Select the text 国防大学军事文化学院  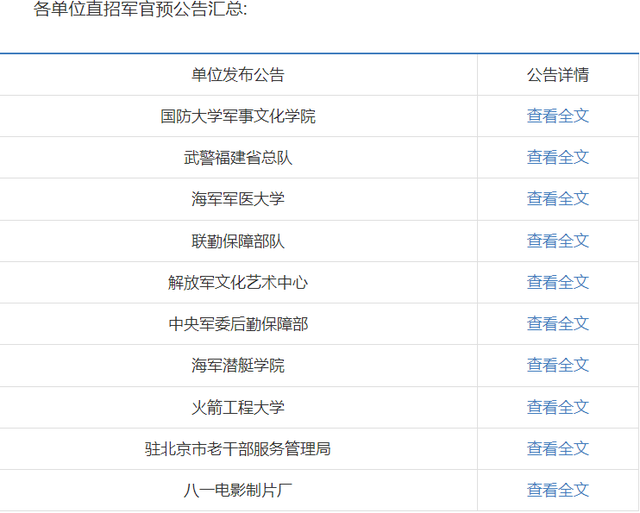click(238, 116)
